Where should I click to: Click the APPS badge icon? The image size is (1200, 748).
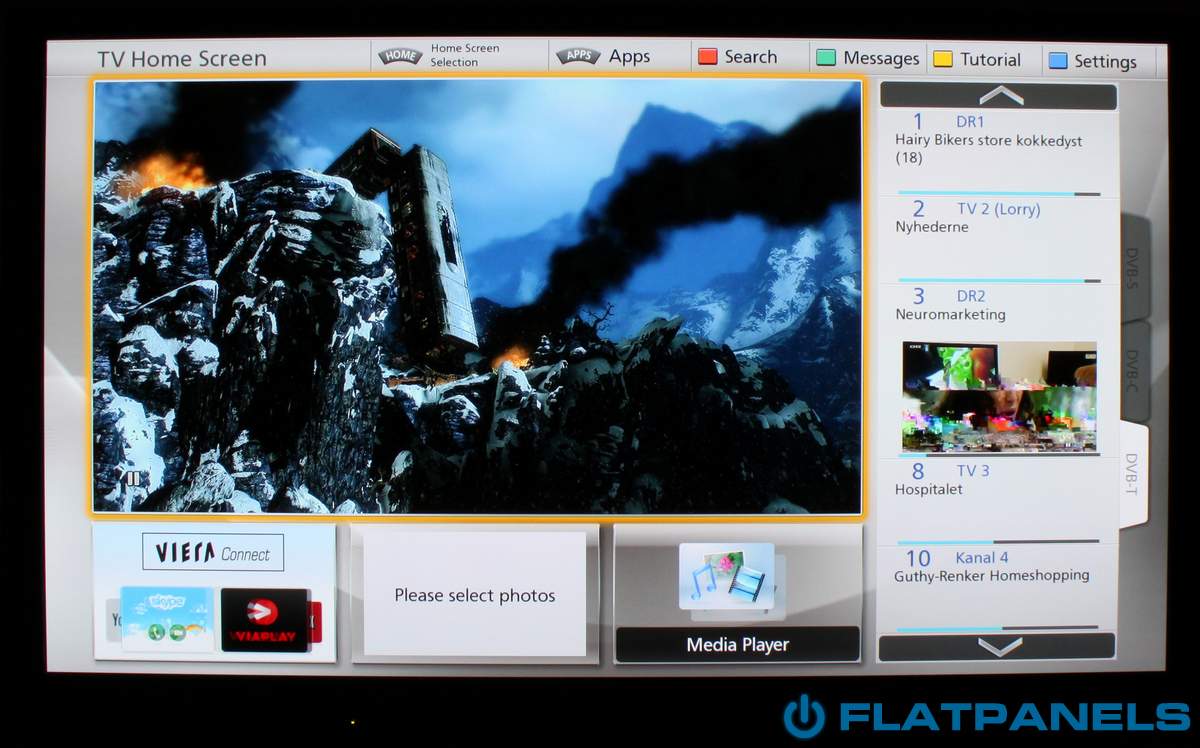click(578, 56)
